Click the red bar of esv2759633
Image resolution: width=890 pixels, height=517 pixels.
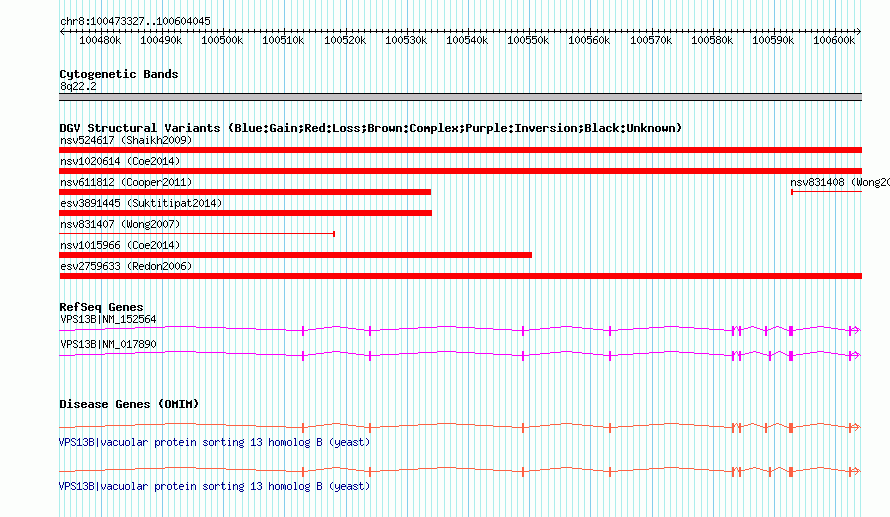pyautogui.click(x=460, y=276)
